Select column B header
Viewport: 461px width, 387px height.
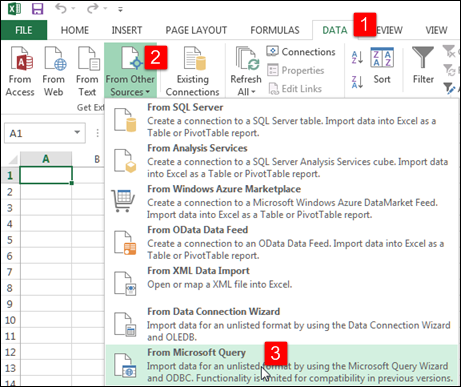(97, 159)
